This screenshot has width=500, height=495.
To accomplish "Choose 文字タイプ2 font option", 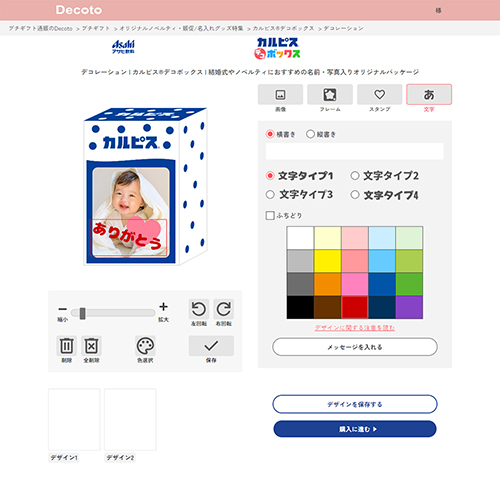I will (355, 175).
